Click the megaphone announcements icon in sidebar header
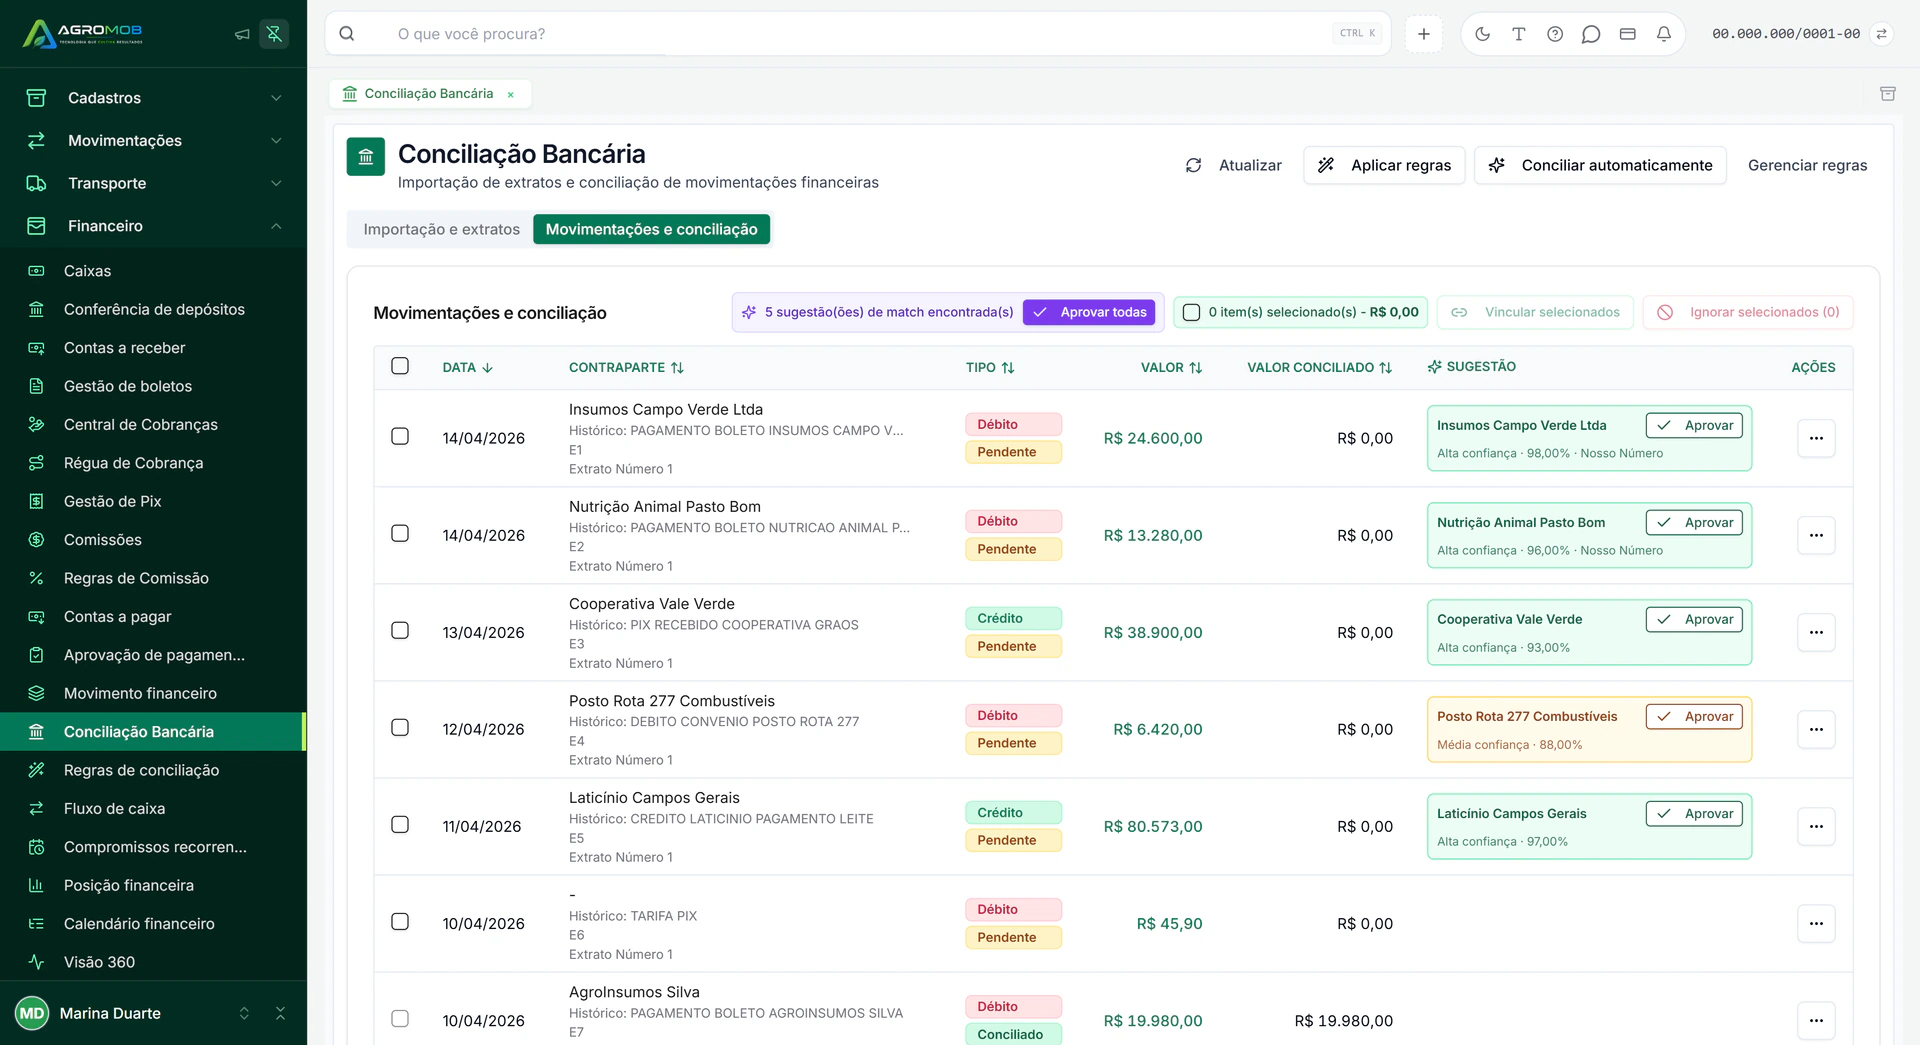 (x=242, y=34)
